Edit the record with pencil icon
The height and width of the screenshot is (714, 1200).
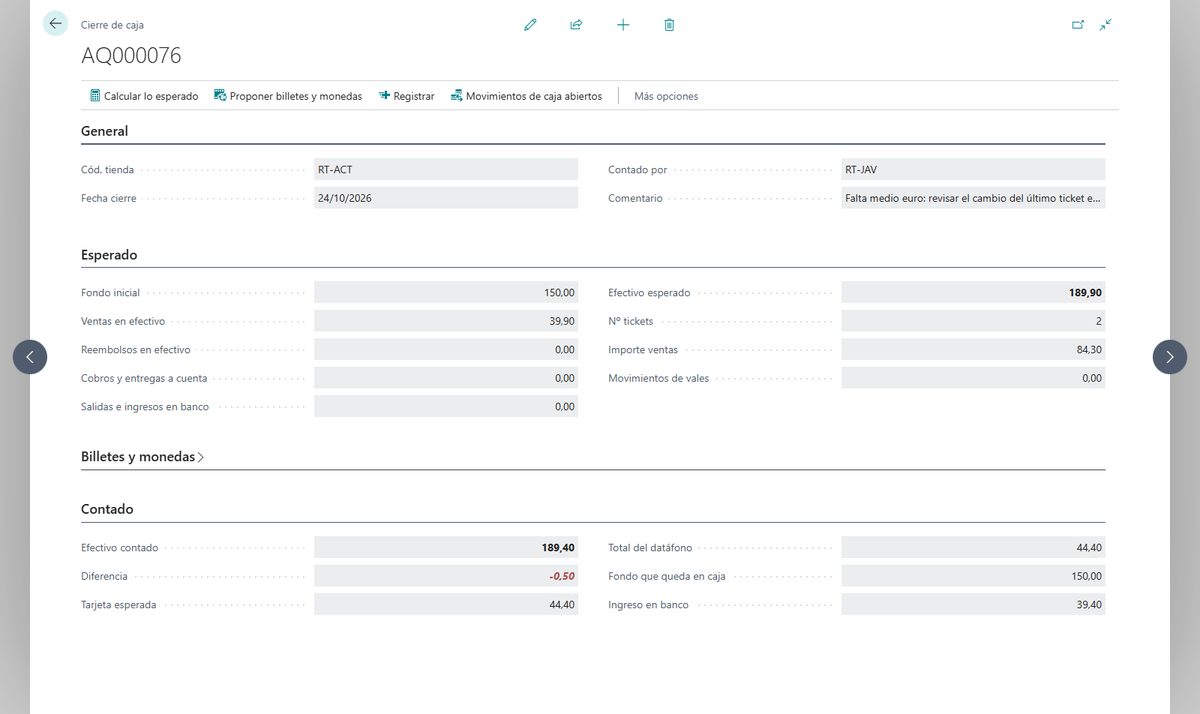[530, 25]
